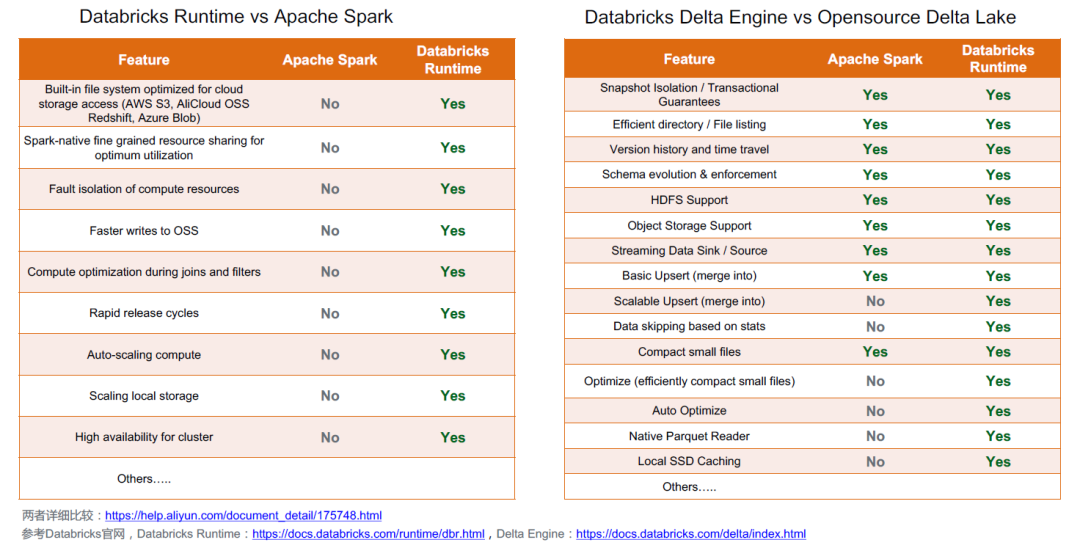Screen dimensions: 1080x548
Task: Open the docs.databricks.com delta index link
Action: tap(691, 534)
